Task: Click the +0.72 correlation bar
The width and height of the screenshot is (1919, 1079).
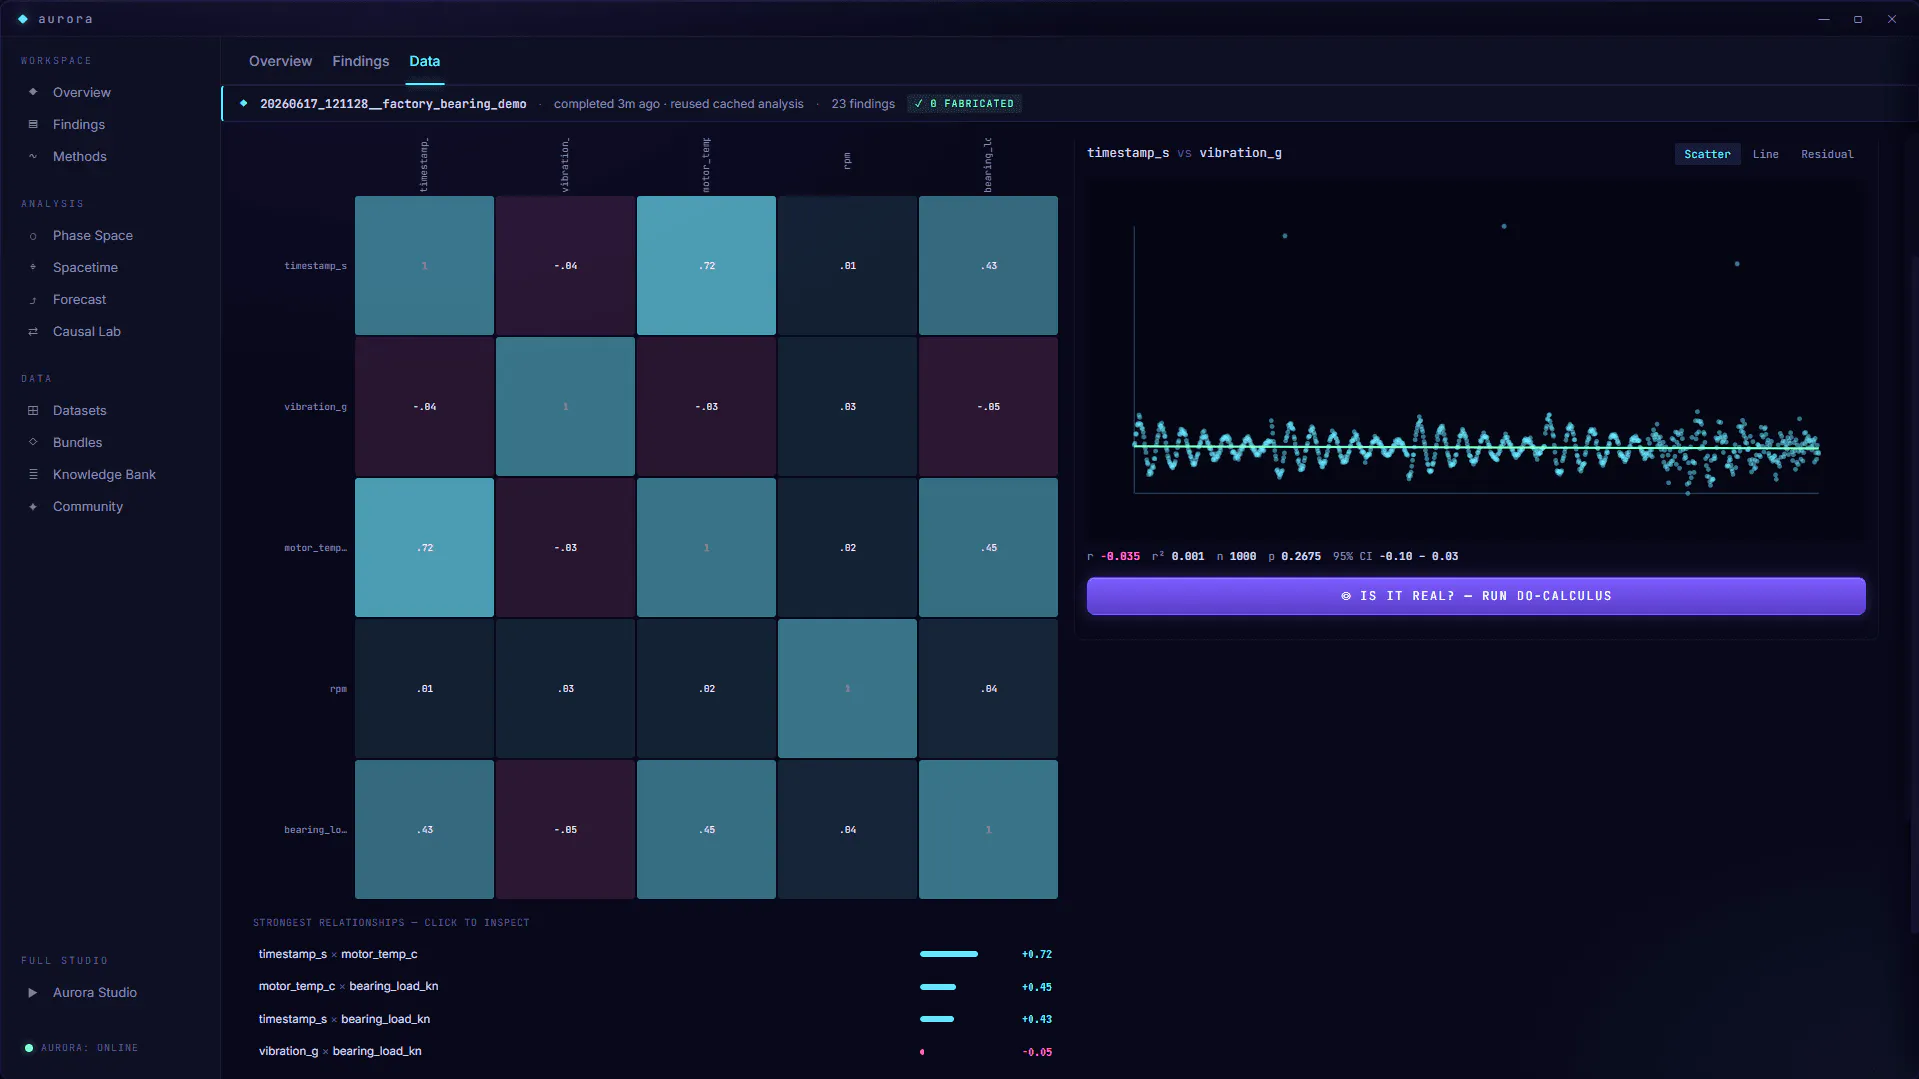Action: click(x=948, y=954)
